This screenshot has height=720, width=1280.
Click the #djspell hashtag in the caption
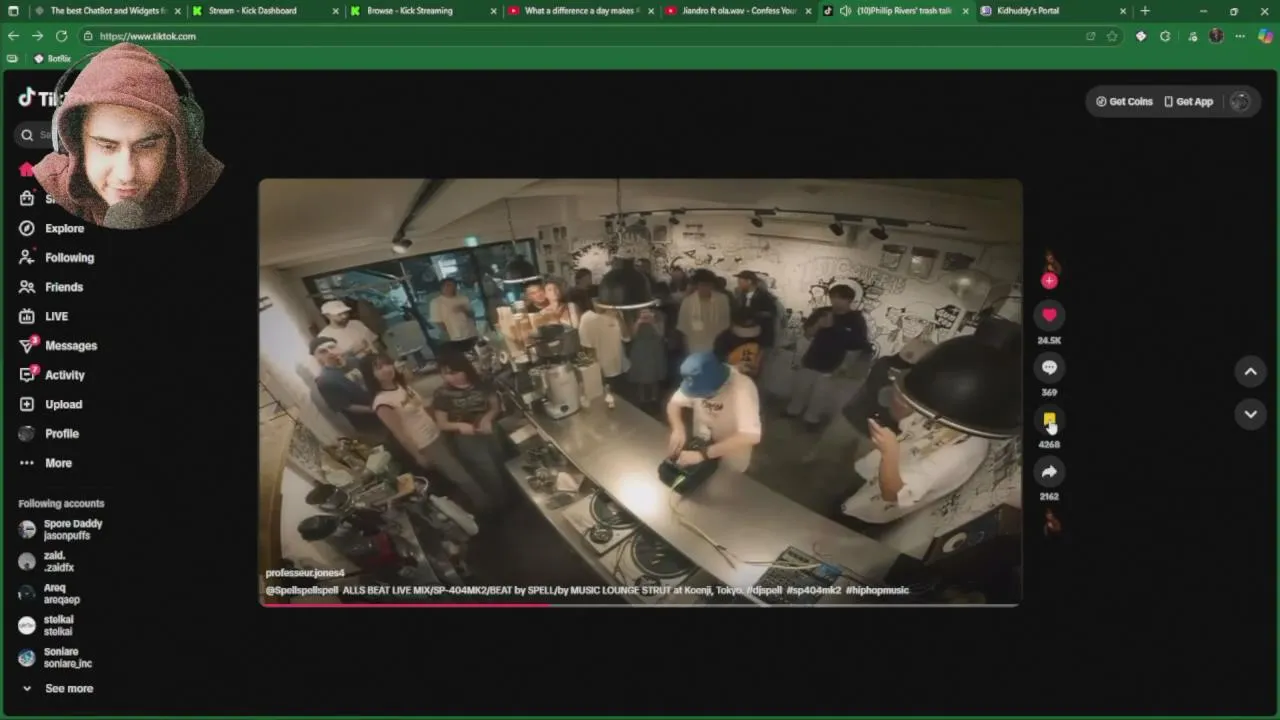click(x=764, y=590)
